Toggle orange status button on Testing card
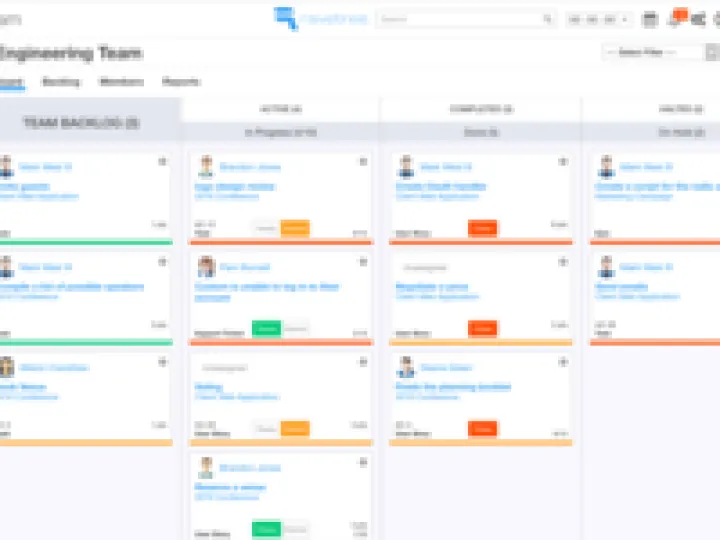 295,428
